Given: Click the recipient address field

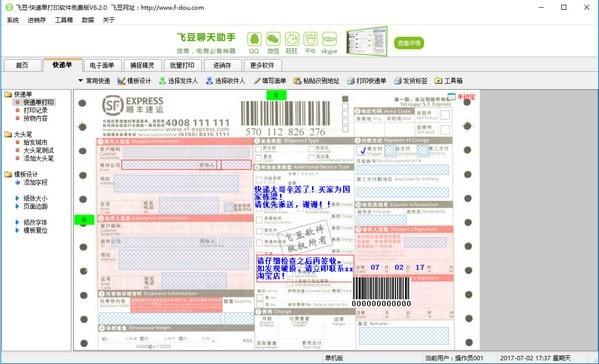Looking at the screenshot, I should point(182,260).
